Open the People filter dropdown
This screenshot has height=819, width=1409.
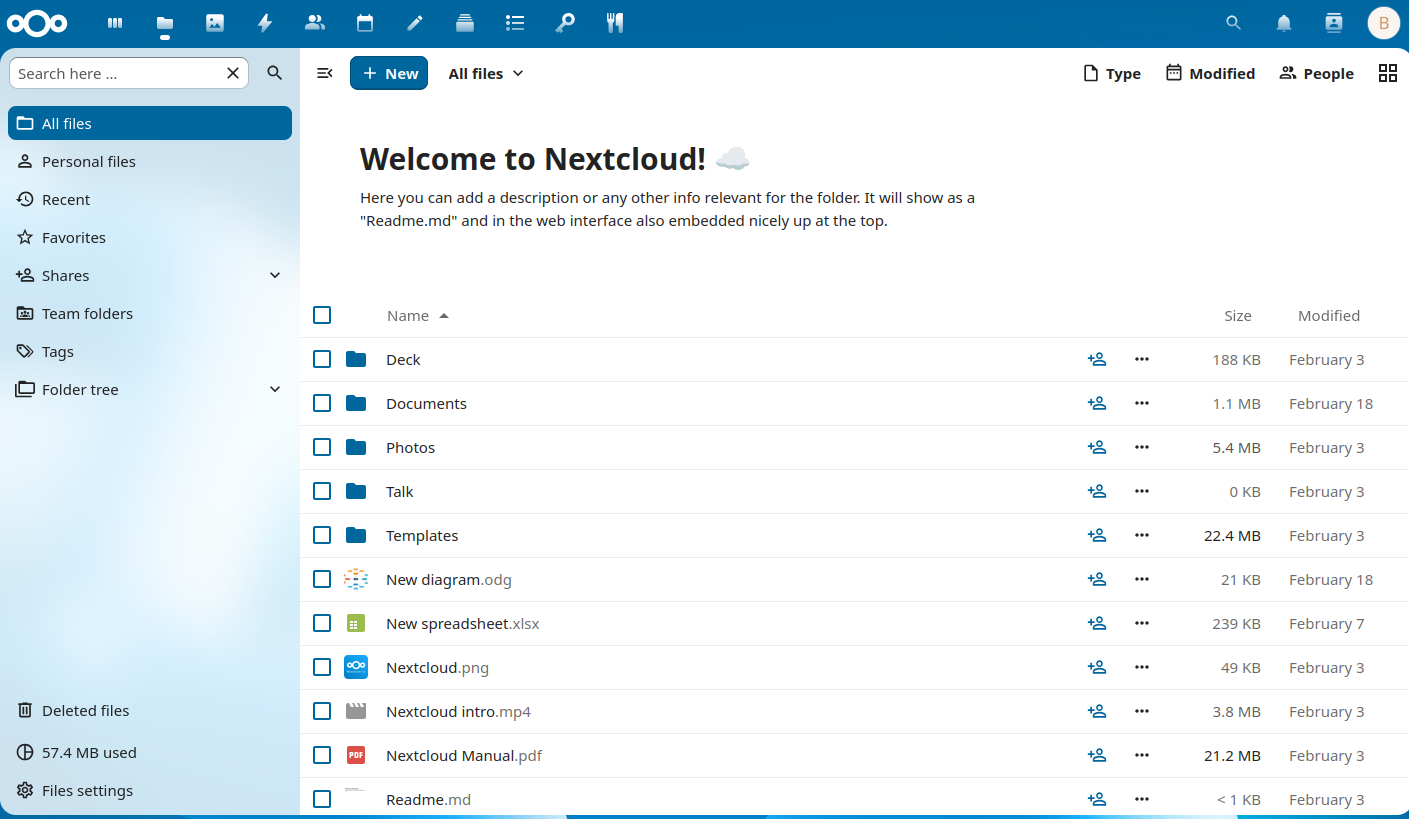[x=1316, y=73]
